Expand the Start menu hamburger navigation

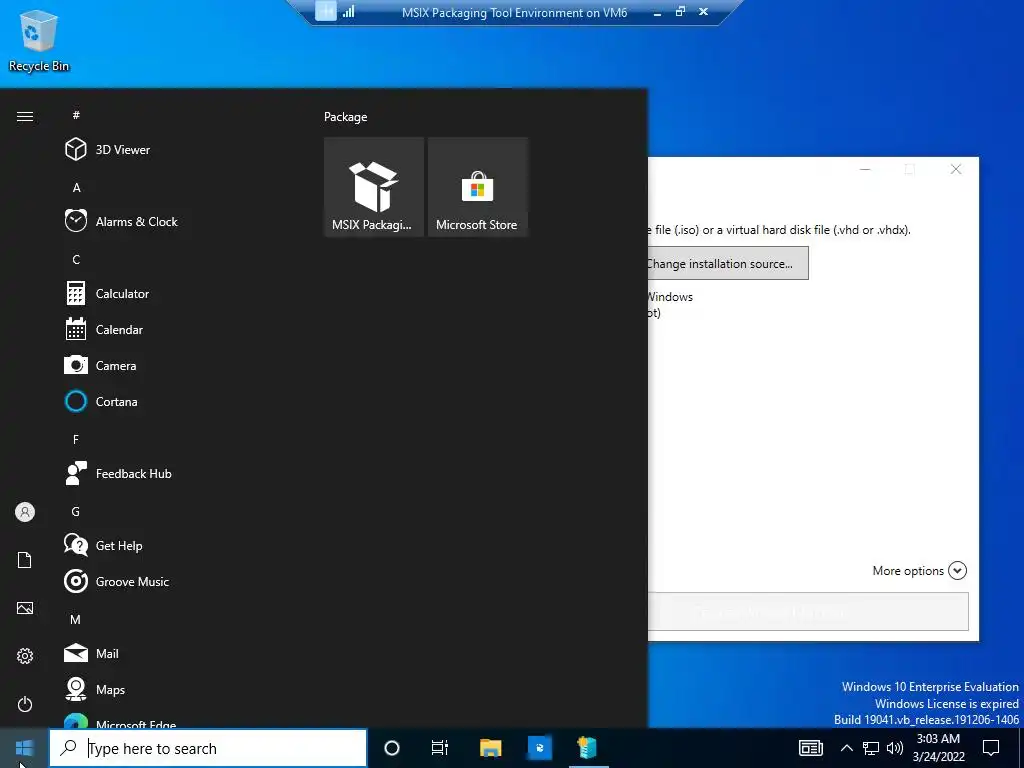tap(25, 116)
